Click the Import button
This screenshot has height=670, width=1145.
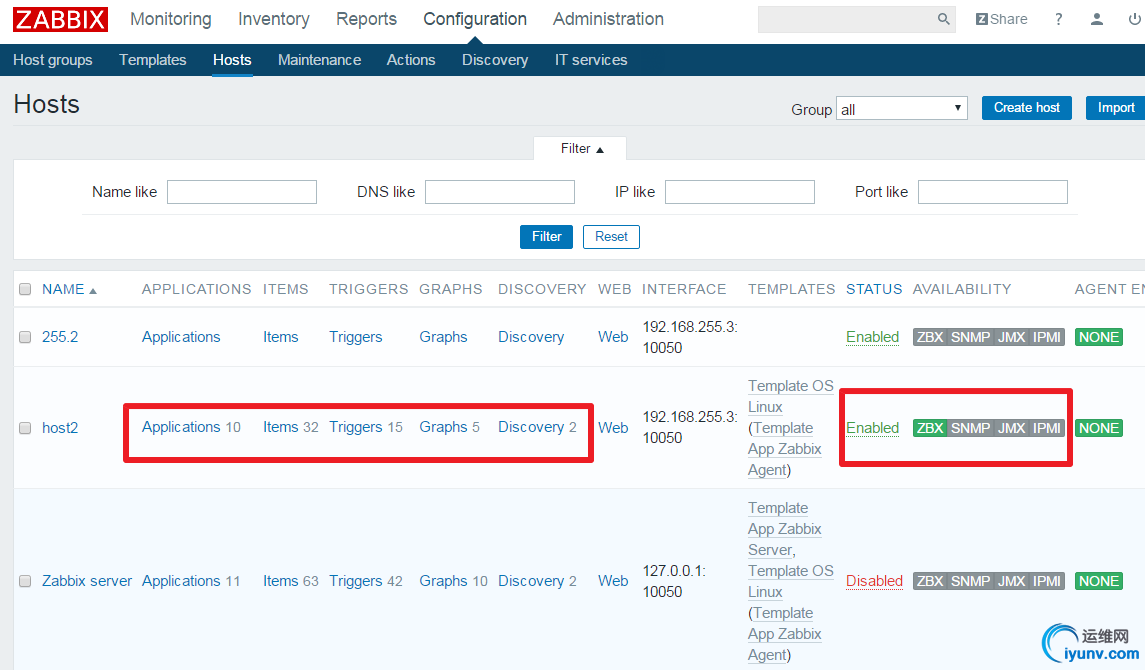pos(1116,108)
